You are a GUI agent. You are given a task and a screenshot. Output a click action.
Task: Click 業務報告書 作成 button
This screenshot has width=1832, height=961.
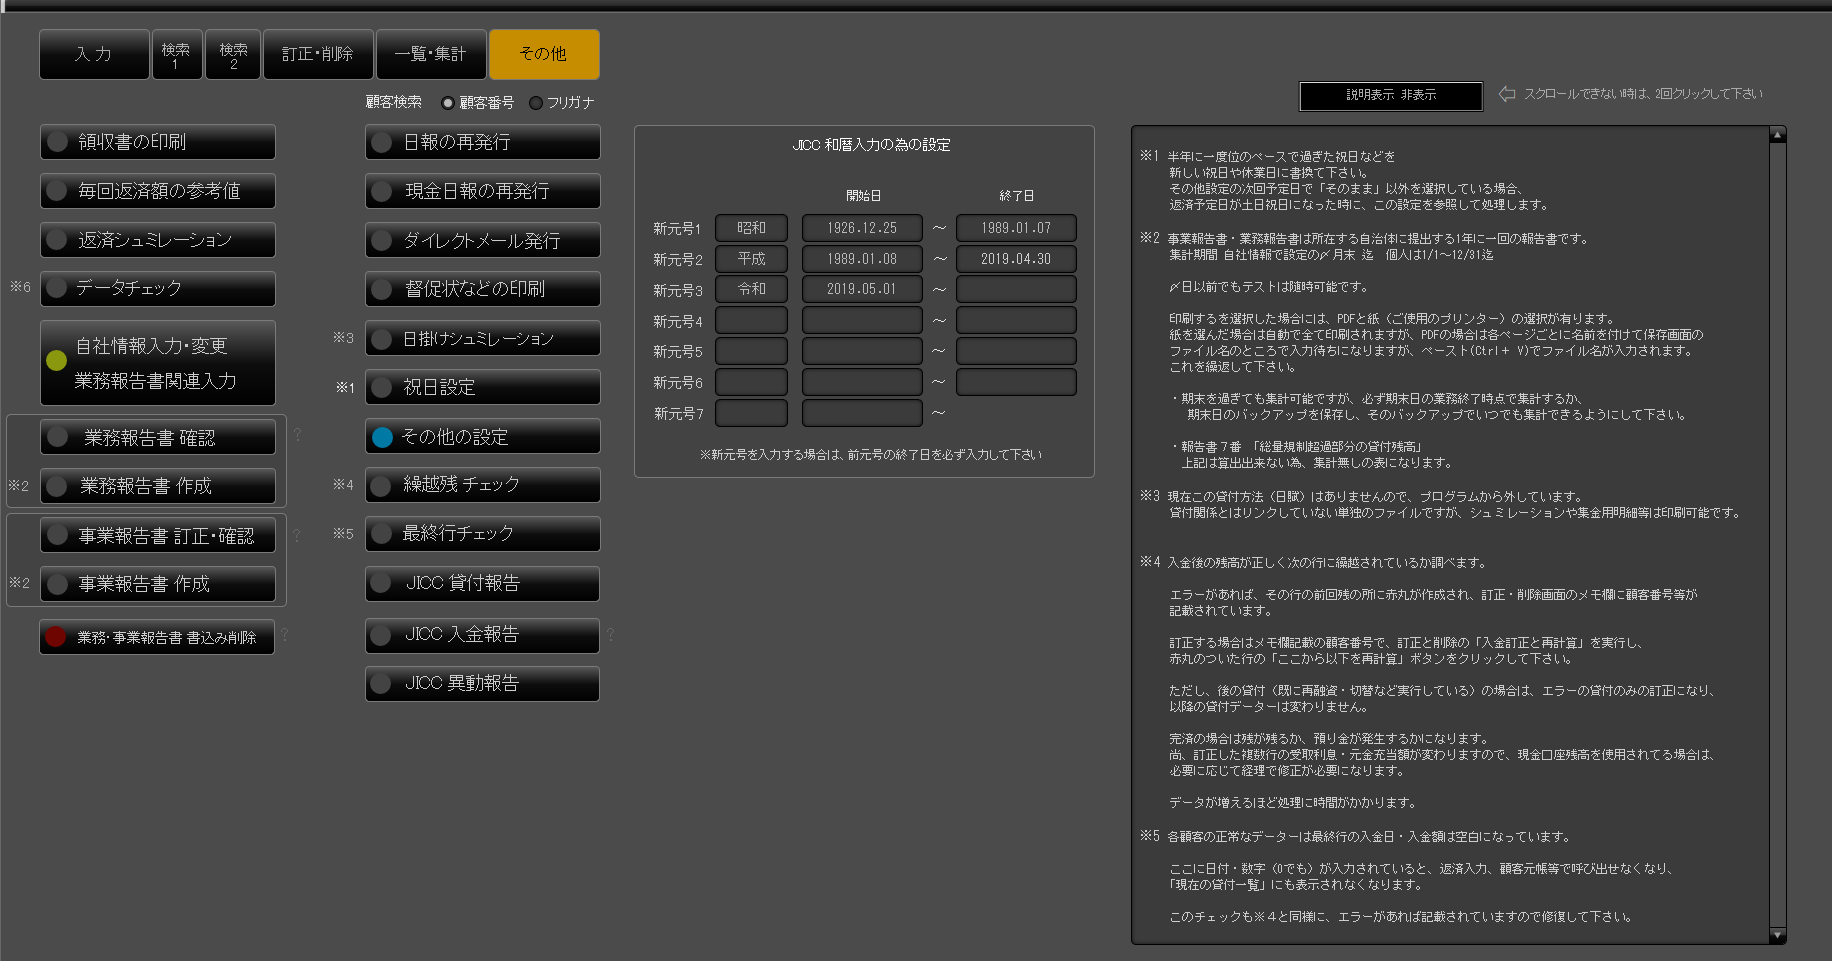point(158,486)
